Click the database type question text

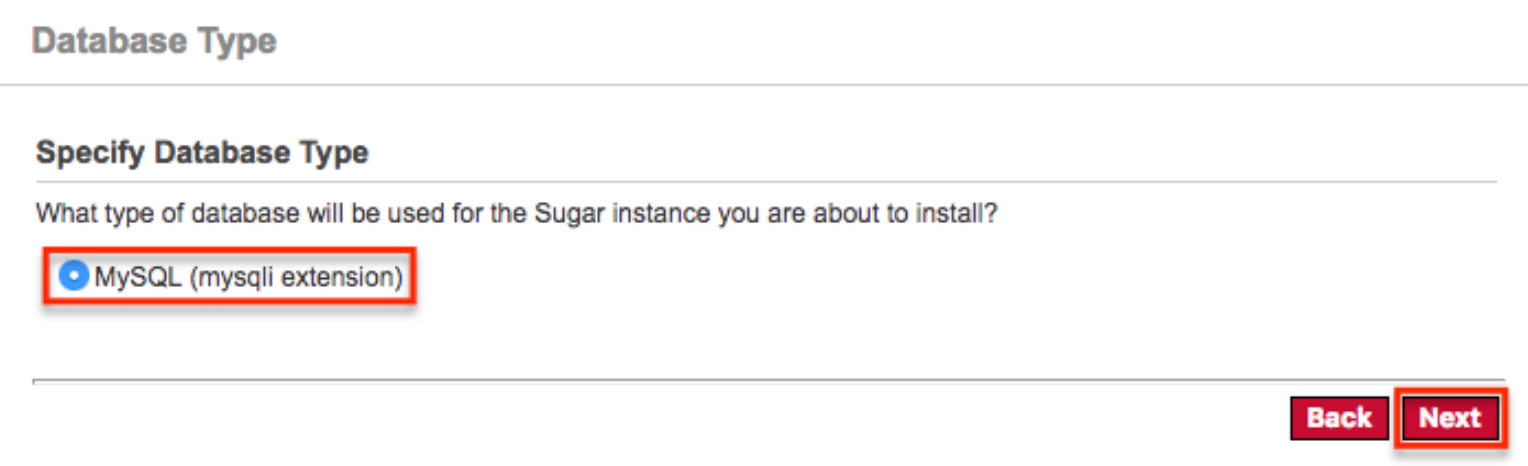tap(516, 214)
